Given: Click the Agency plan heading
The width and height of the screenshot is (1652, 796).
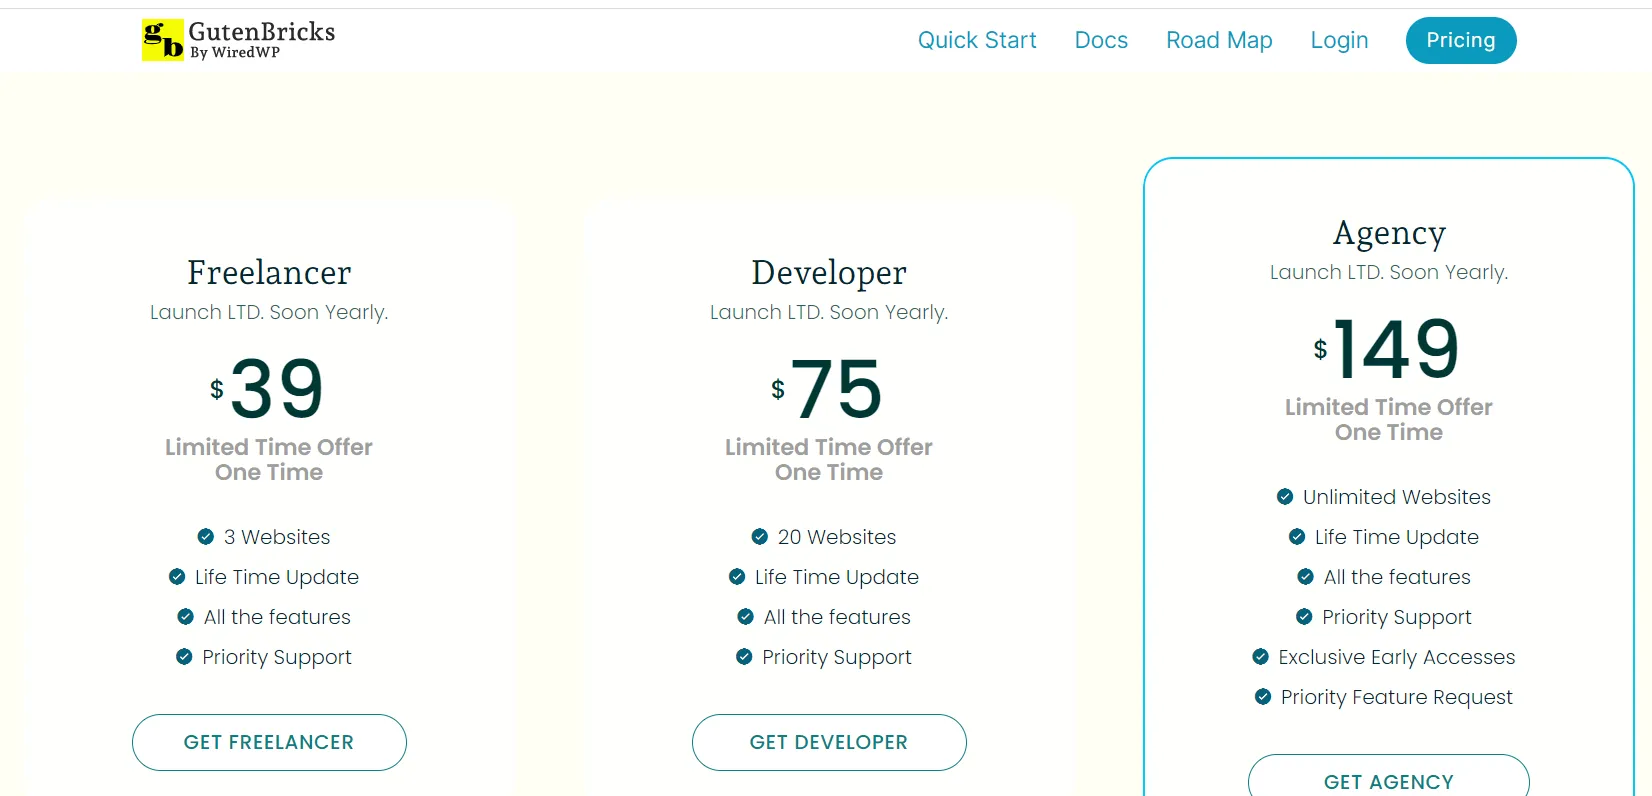Looking at the screenshot, I should [x=1389, y=233].
